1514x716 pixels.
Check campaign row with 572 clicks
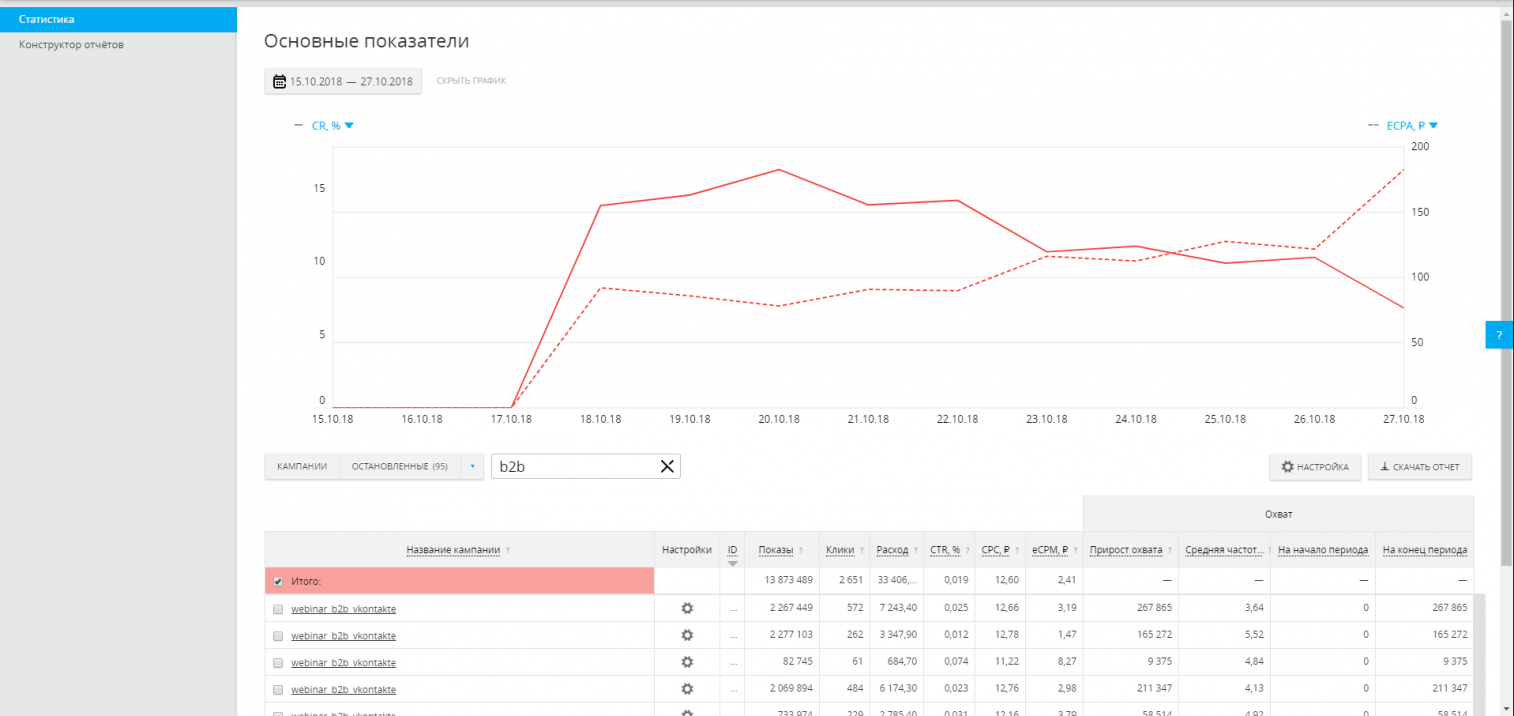[x=278, y=608]
